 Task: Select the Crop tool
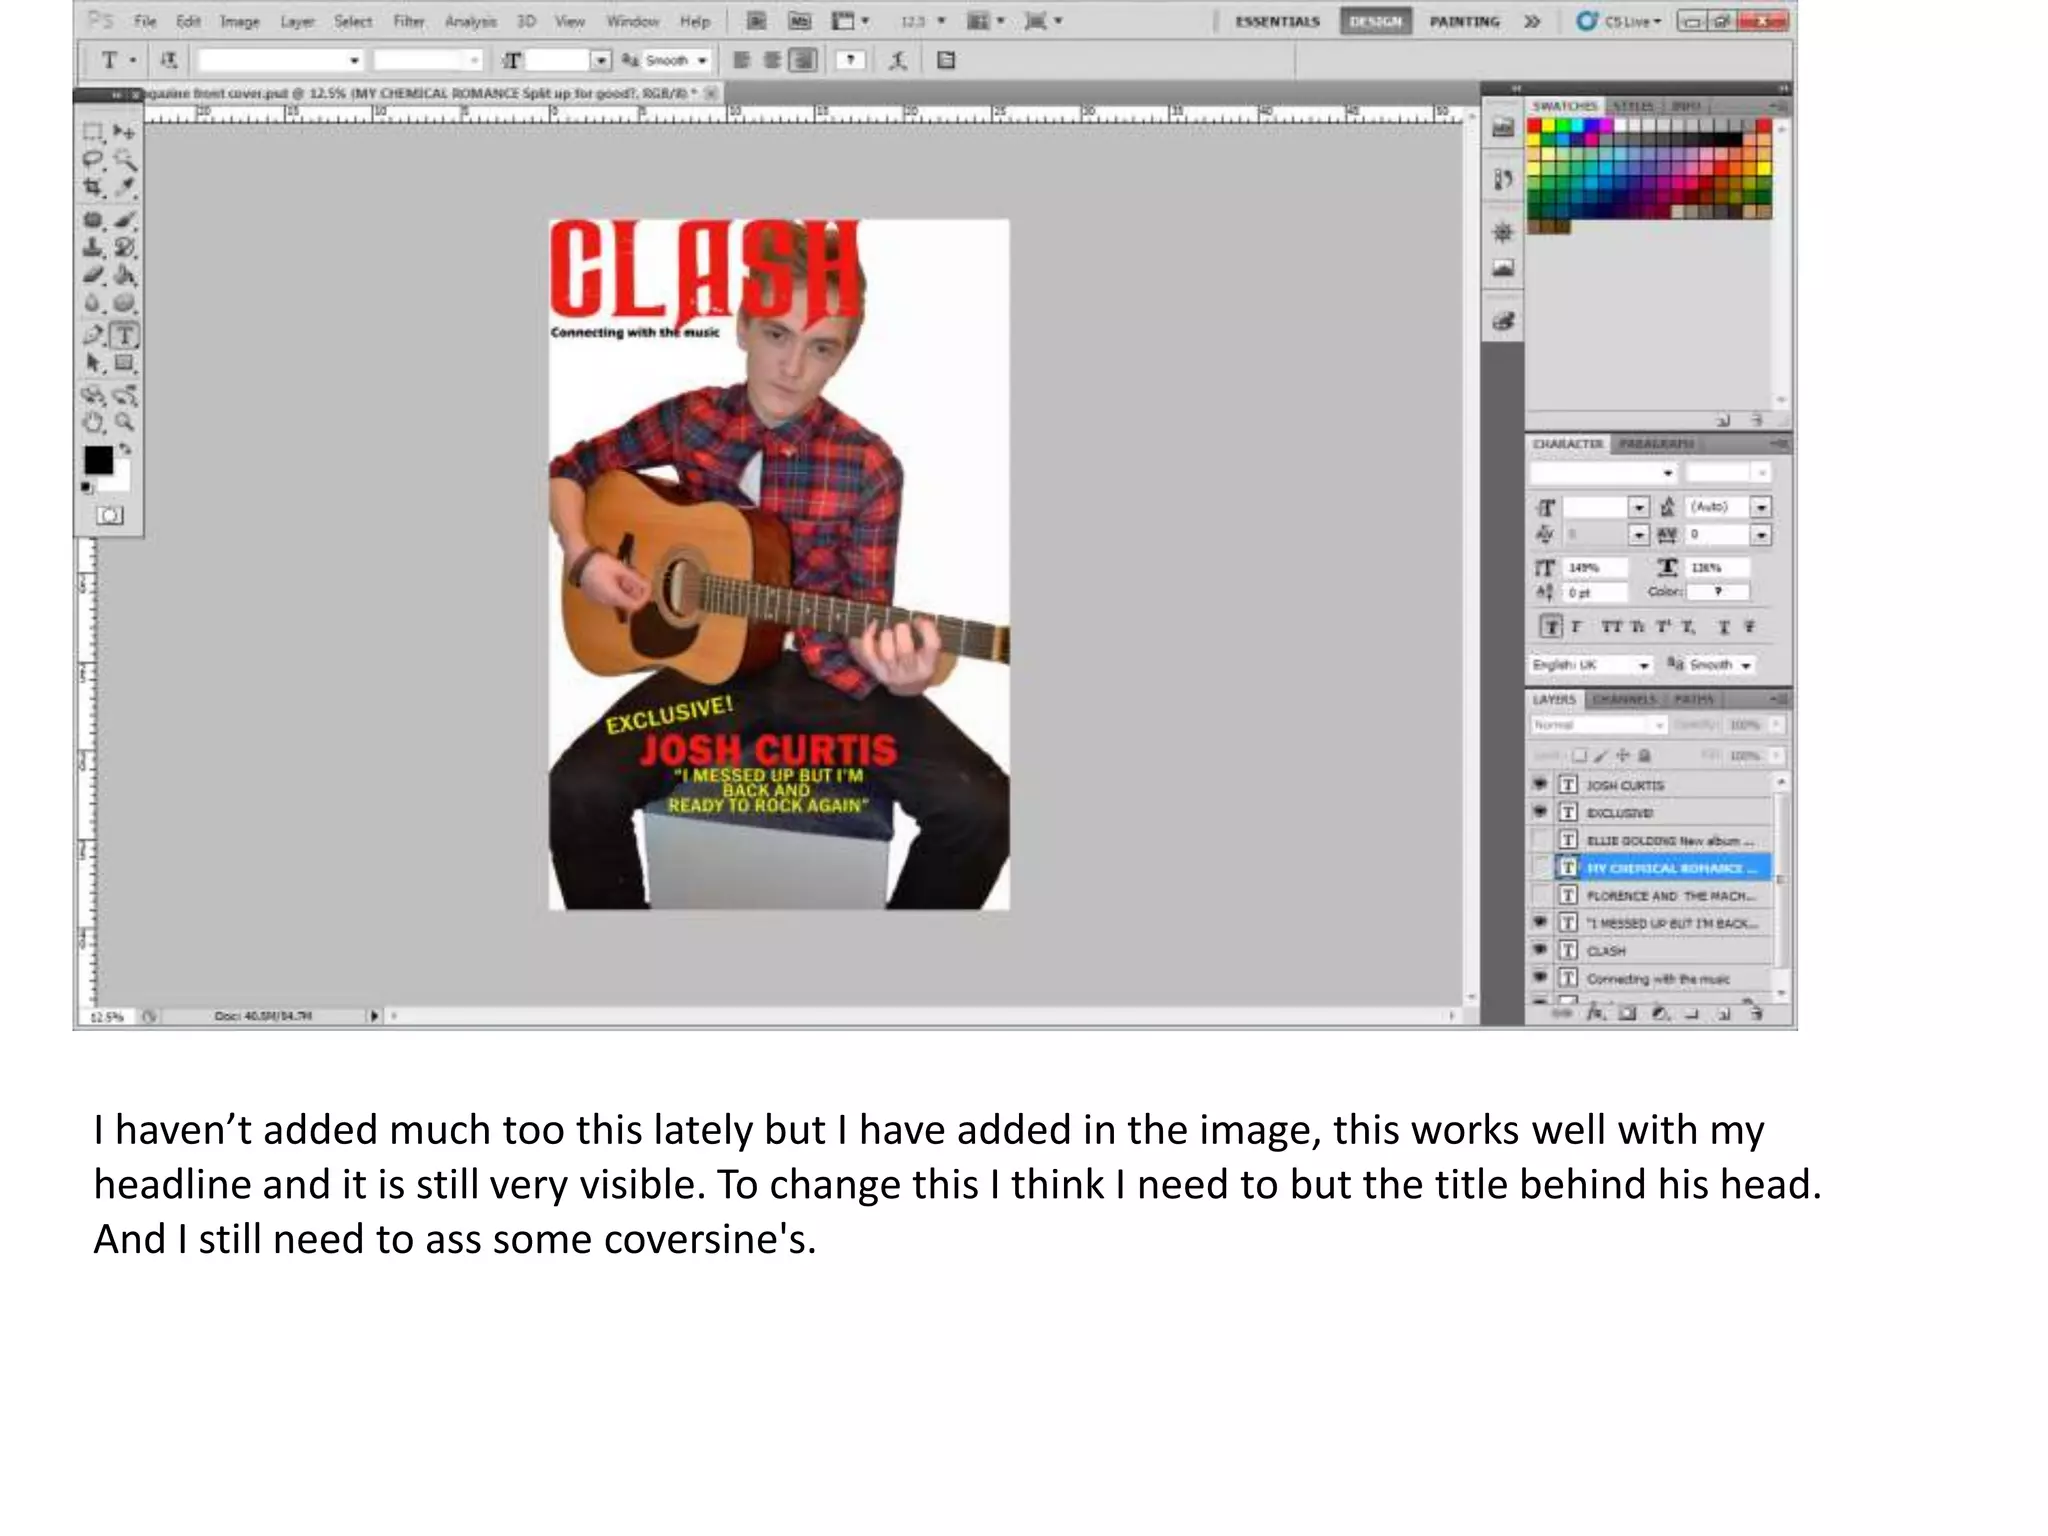(x=93, y=188)
